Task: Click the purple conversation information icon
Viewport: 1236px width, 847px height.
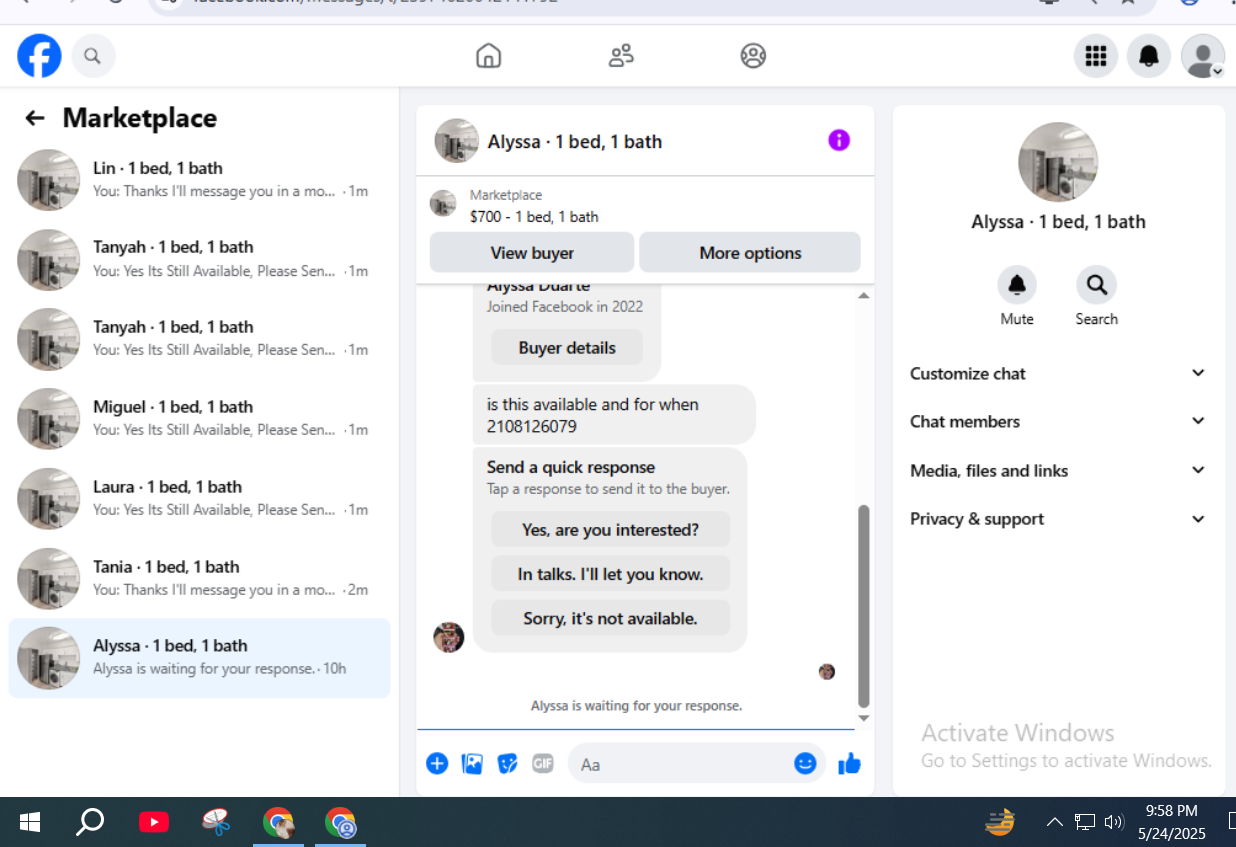Action: coord(839,140)
